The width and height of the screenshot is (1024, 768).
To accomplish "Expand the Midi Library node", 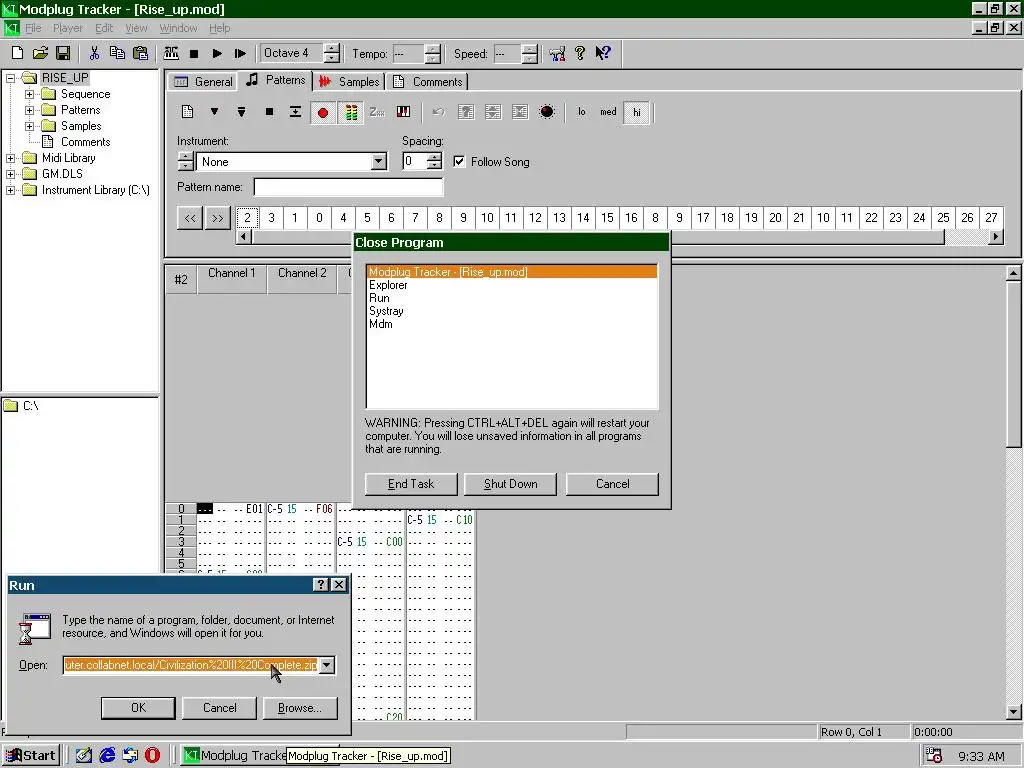I will pyautogui.click(x=10, y=158).
